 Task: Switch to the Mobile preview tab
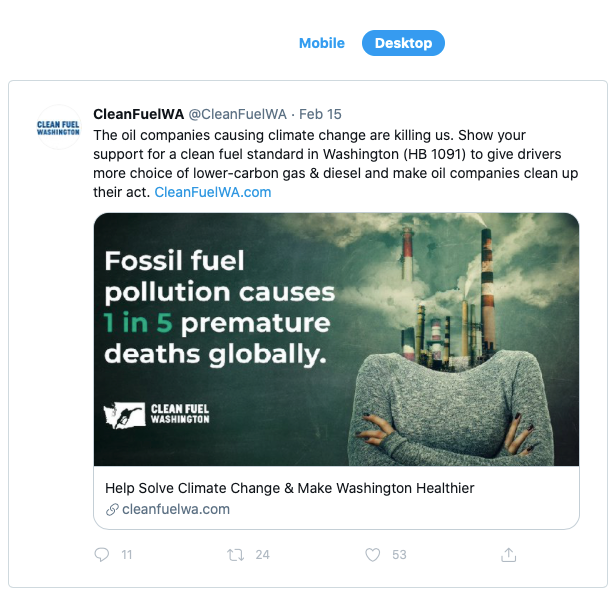tap(322, 43)
